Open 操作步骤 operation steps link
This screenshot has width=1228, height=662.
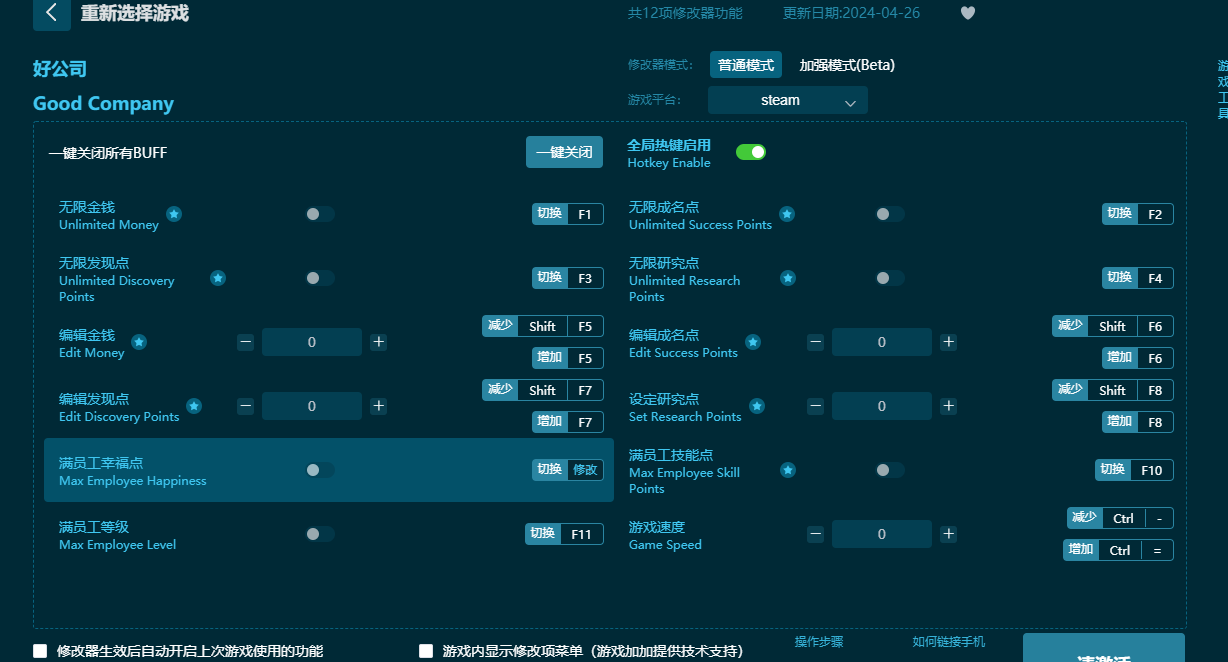click(x=819, y=642)
